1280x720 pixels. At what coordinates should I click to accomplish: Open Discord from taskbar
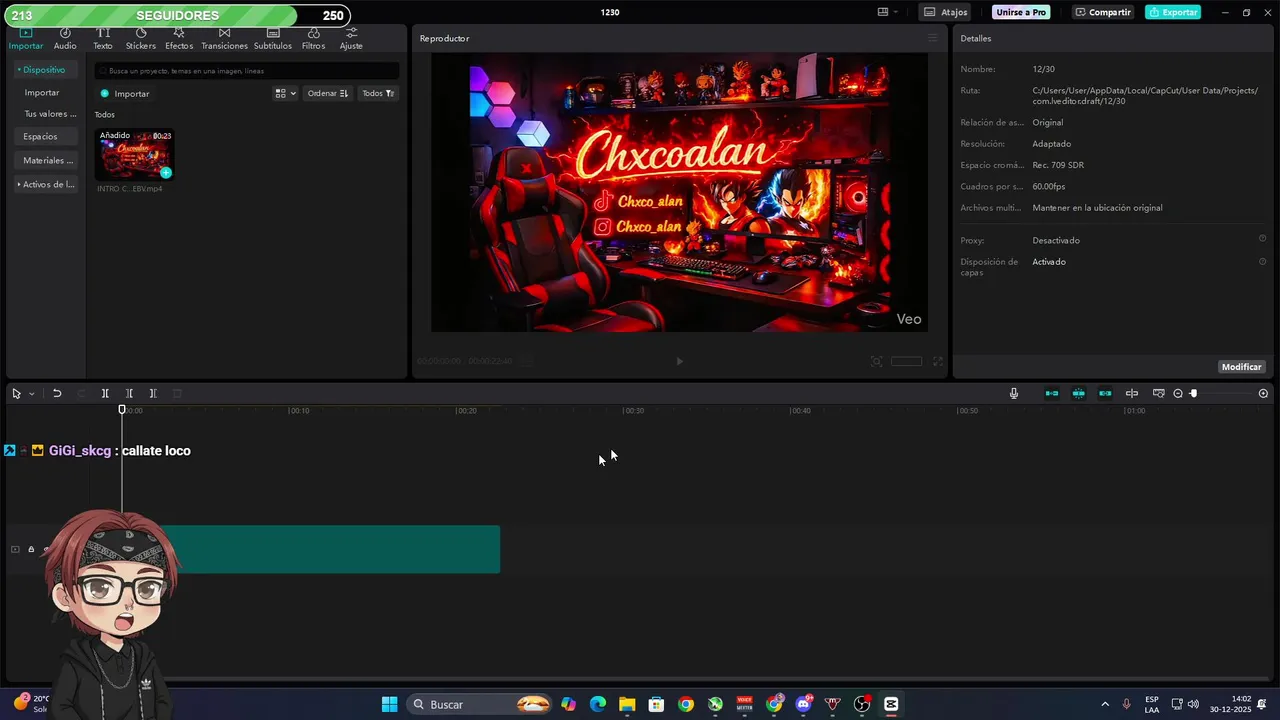(x=803, y=704)
